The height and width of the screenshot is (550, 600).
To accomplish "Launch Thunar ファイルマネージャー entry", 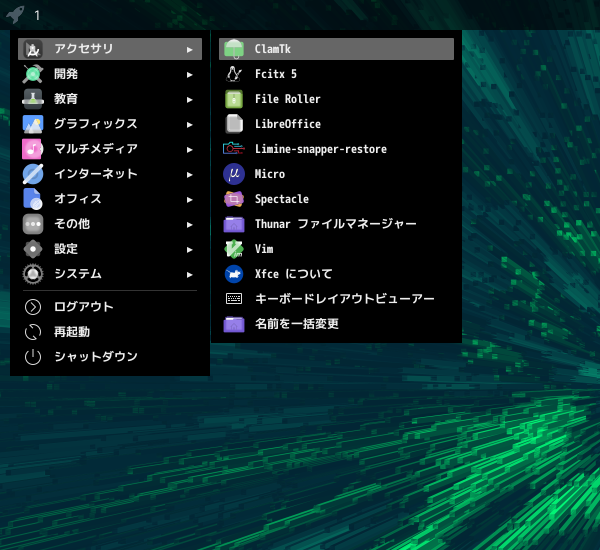I will coord(336,224).
